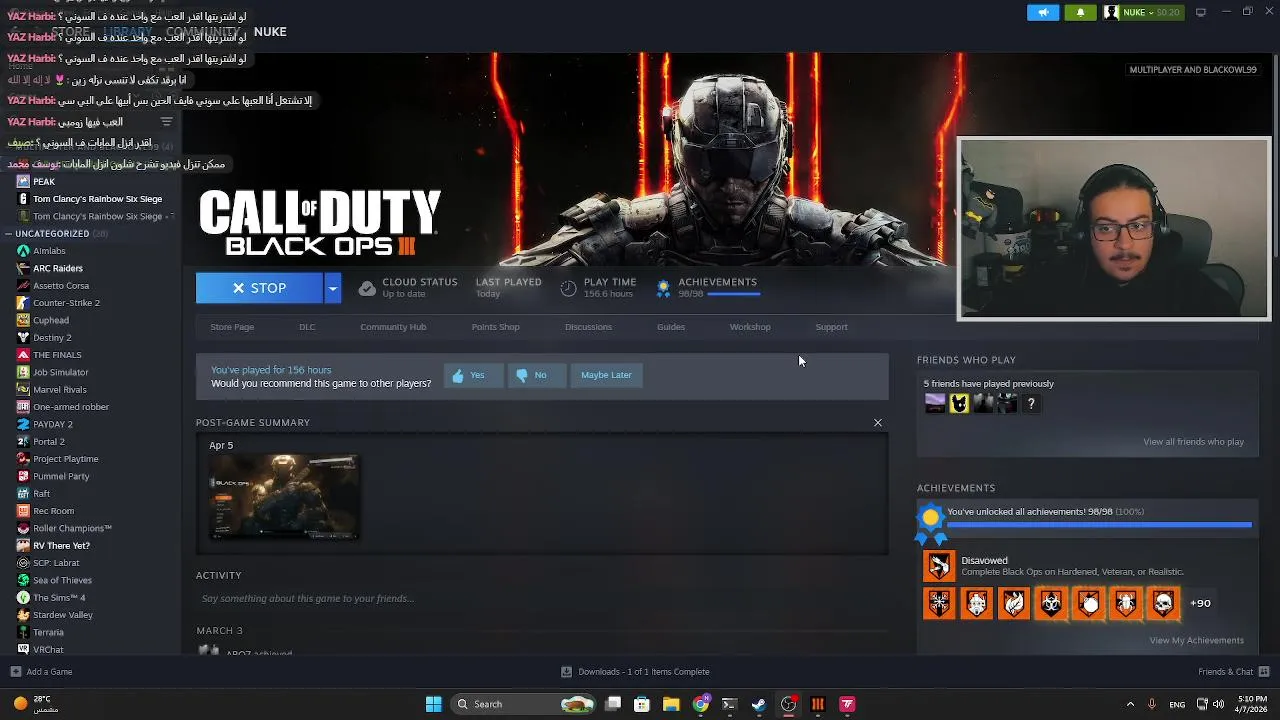Screen dimensions: 1280x720
Task: Click the unknown friend question-mark avatar
Action: pos(1031,404)
